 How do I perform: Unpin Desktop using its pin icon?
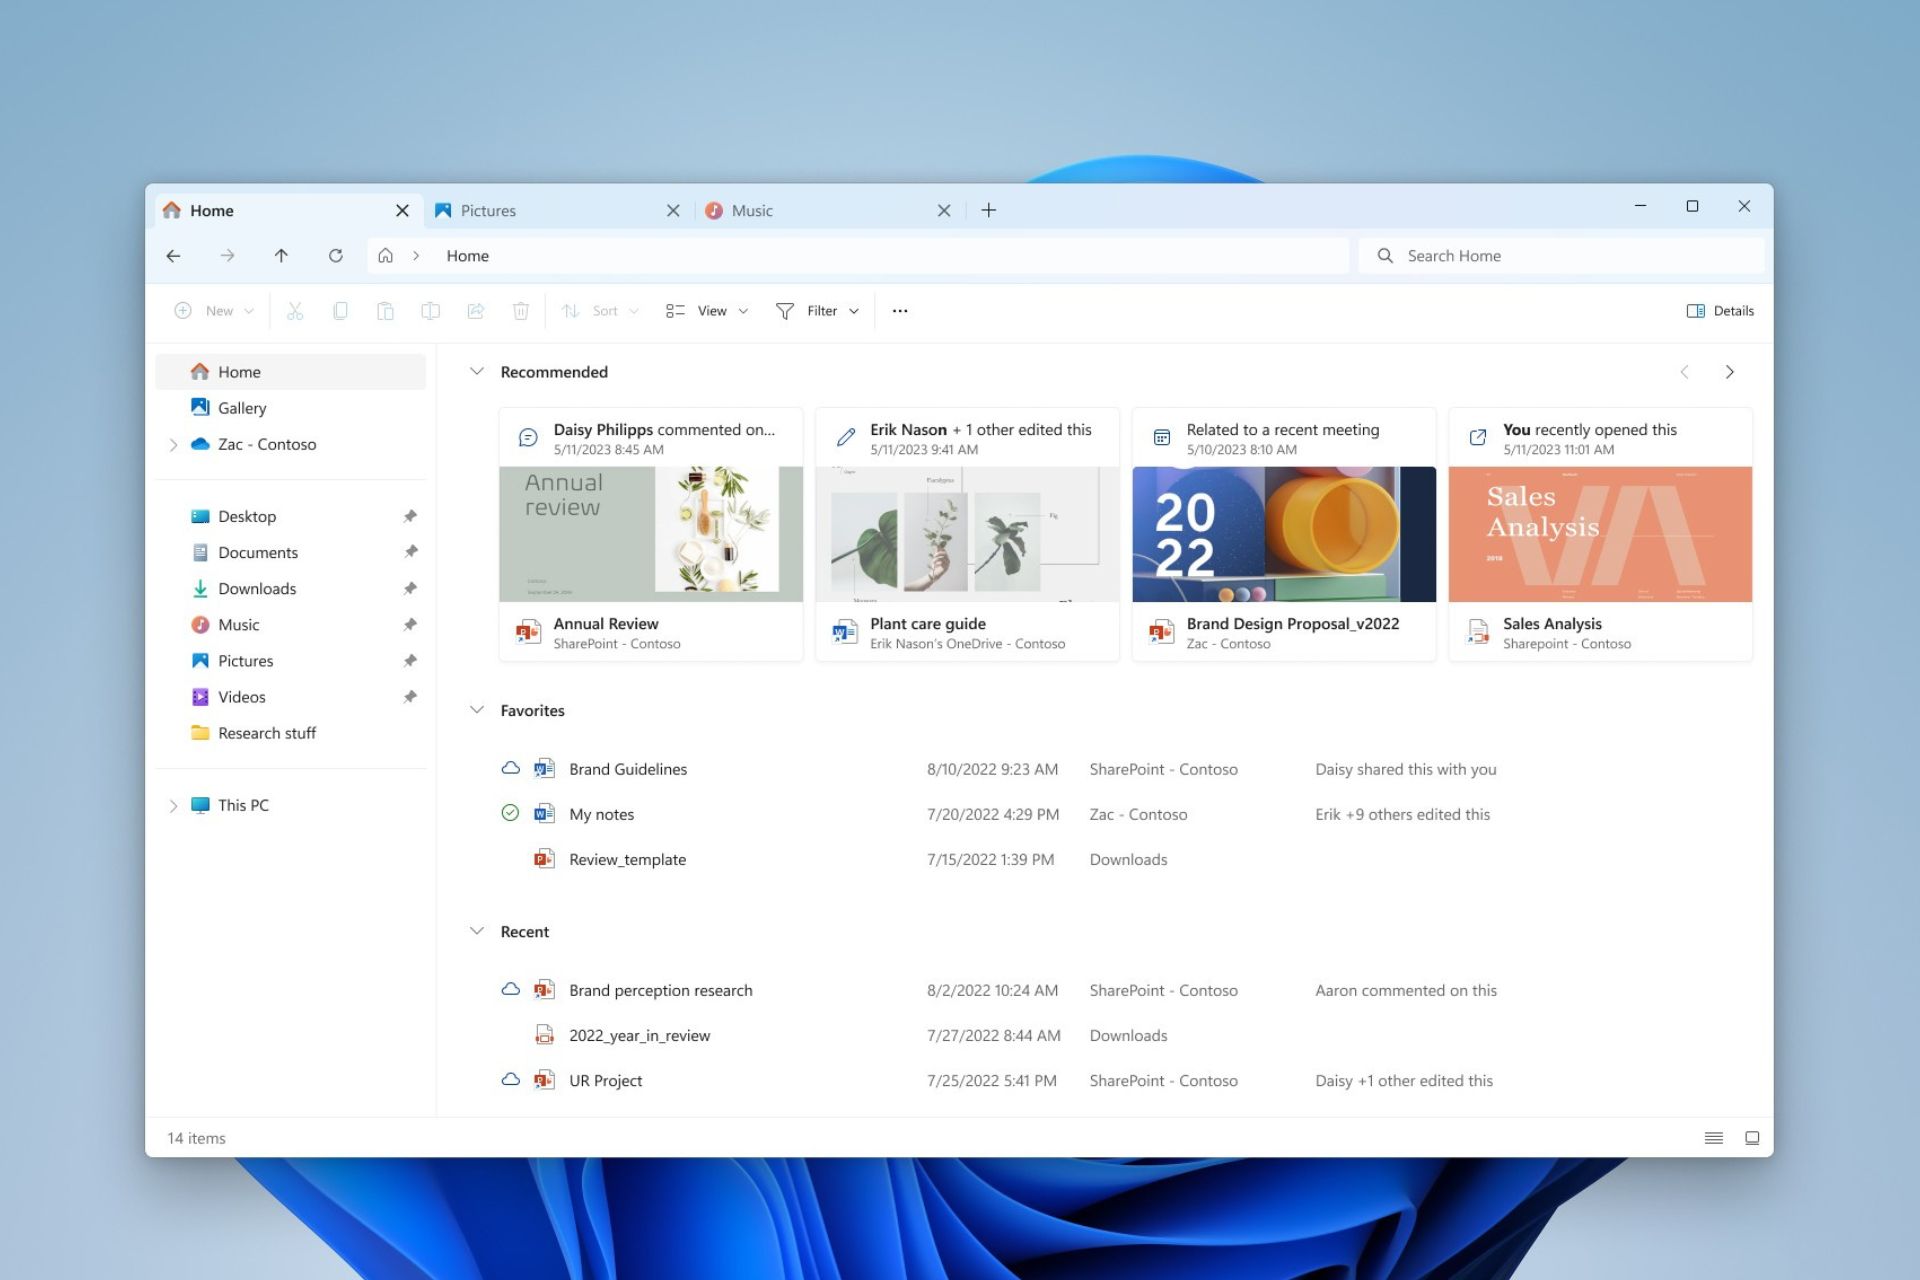pos(410,516)
